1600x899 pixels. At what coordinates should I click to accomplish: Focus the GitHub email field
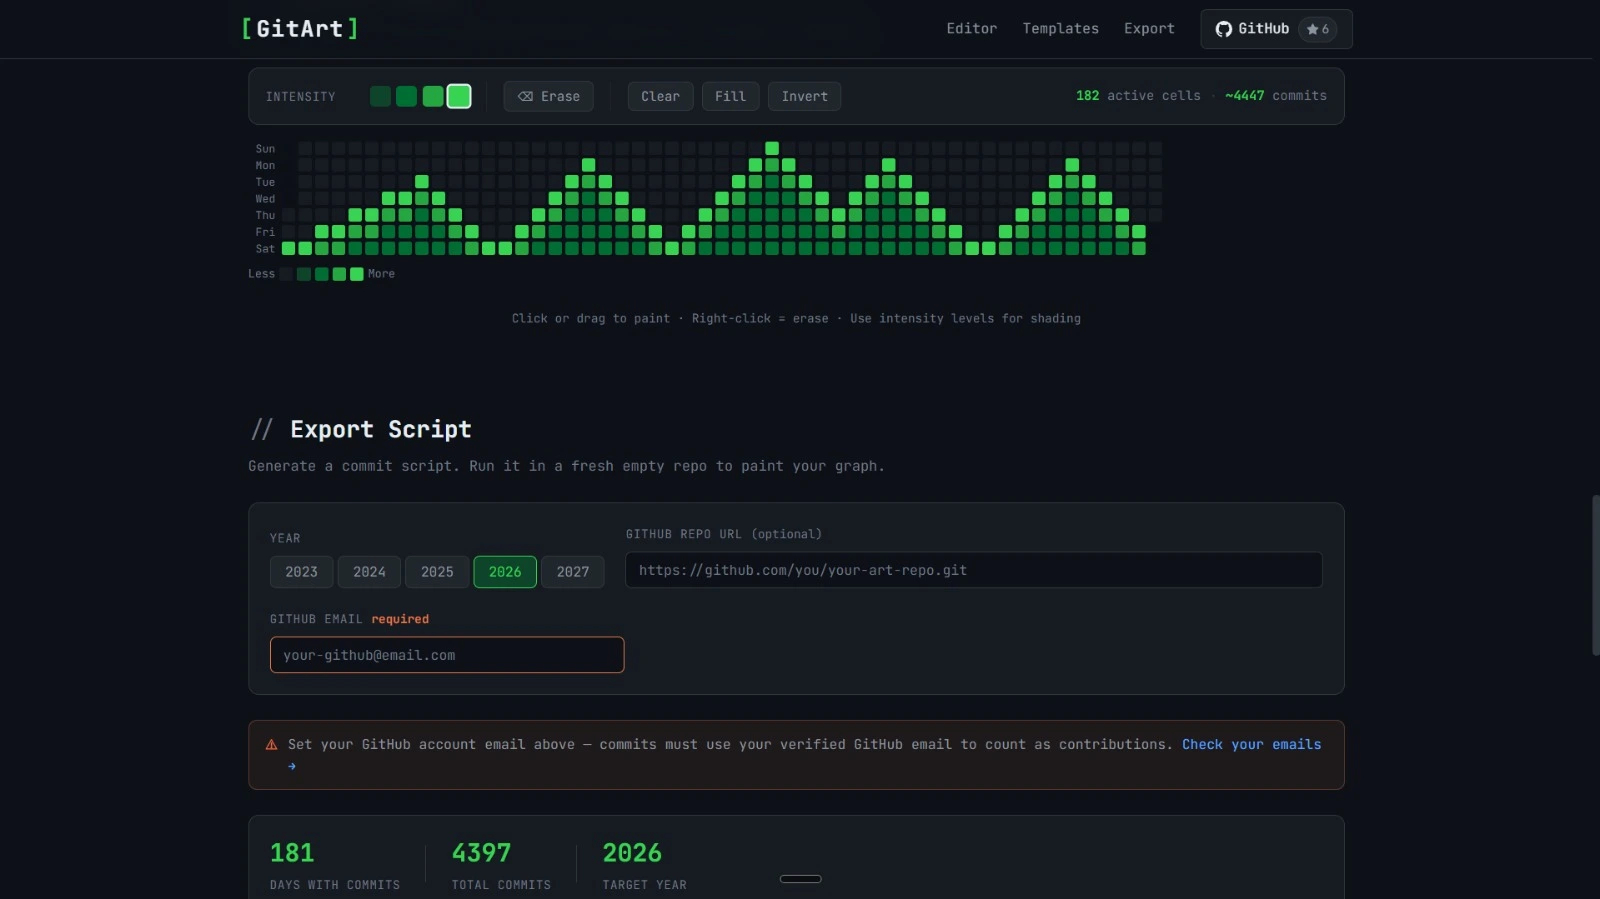[447, 655]
